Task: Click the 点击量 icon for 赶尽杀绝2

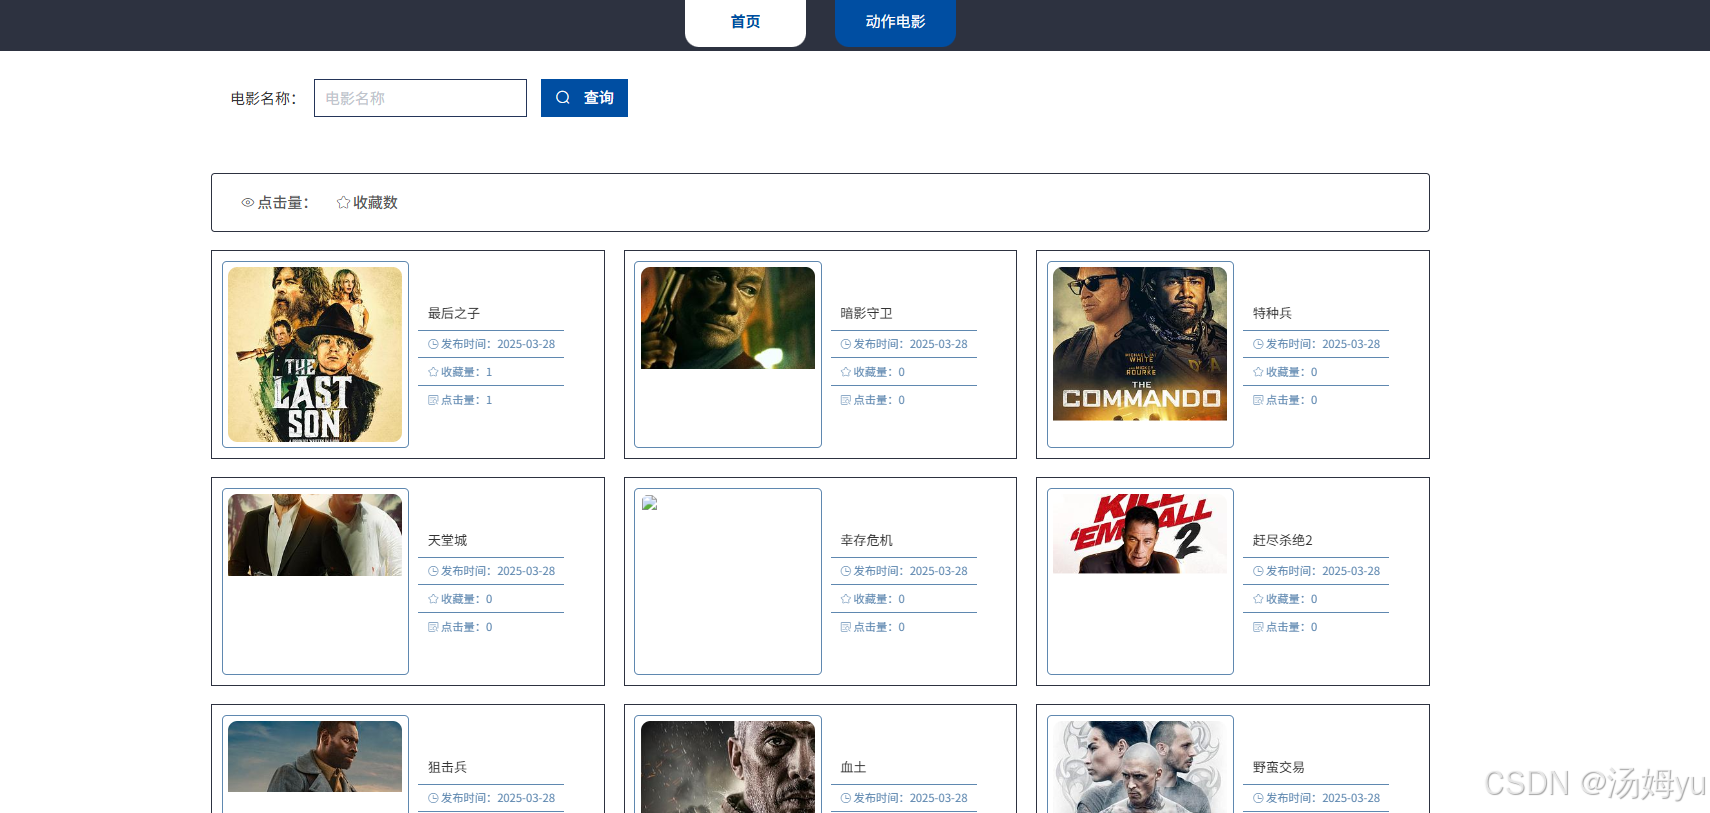Action: (1258, 627)
